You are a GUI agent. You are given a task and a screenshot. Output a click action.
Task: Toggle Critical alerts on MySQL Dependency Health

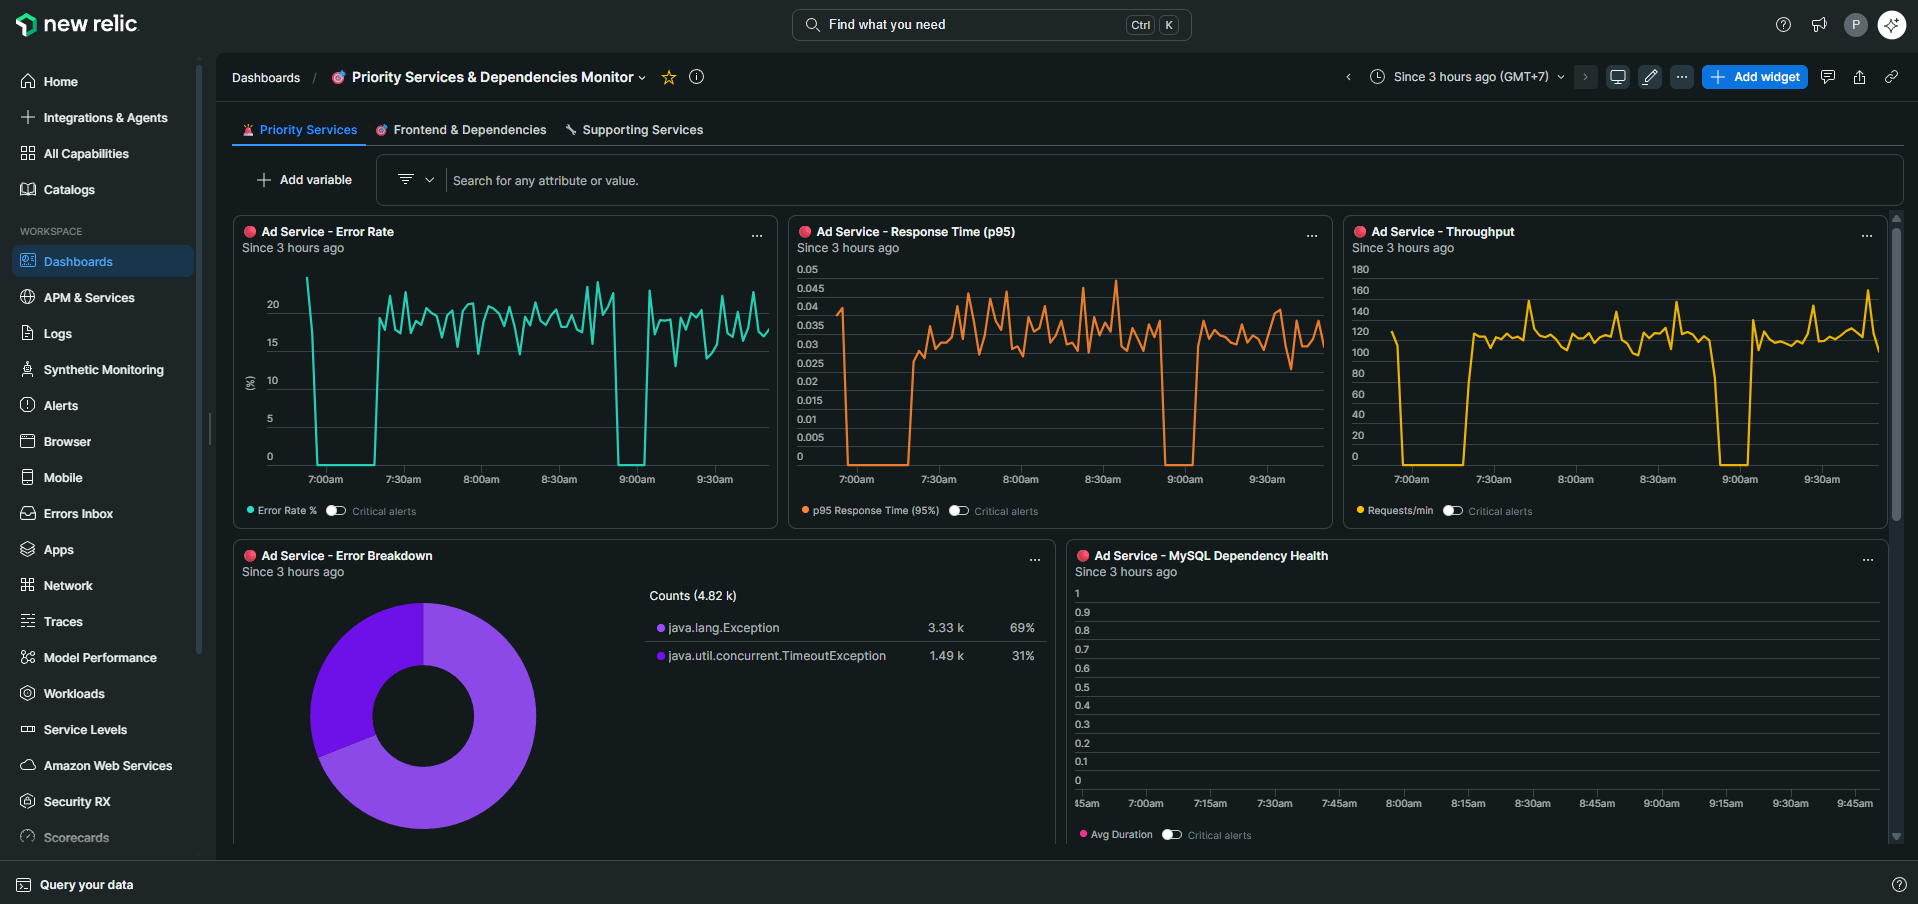click(1171, 834)
